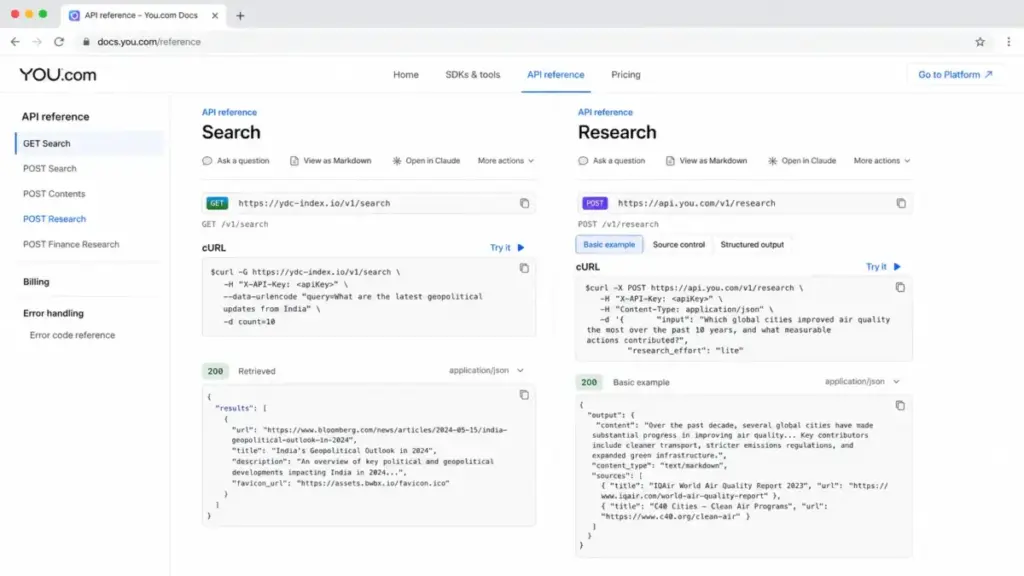The width and height of the screenshot is (1024, 576).
Task: Copy the Research 200 response JSON
Action: click(x=900, y=406)
